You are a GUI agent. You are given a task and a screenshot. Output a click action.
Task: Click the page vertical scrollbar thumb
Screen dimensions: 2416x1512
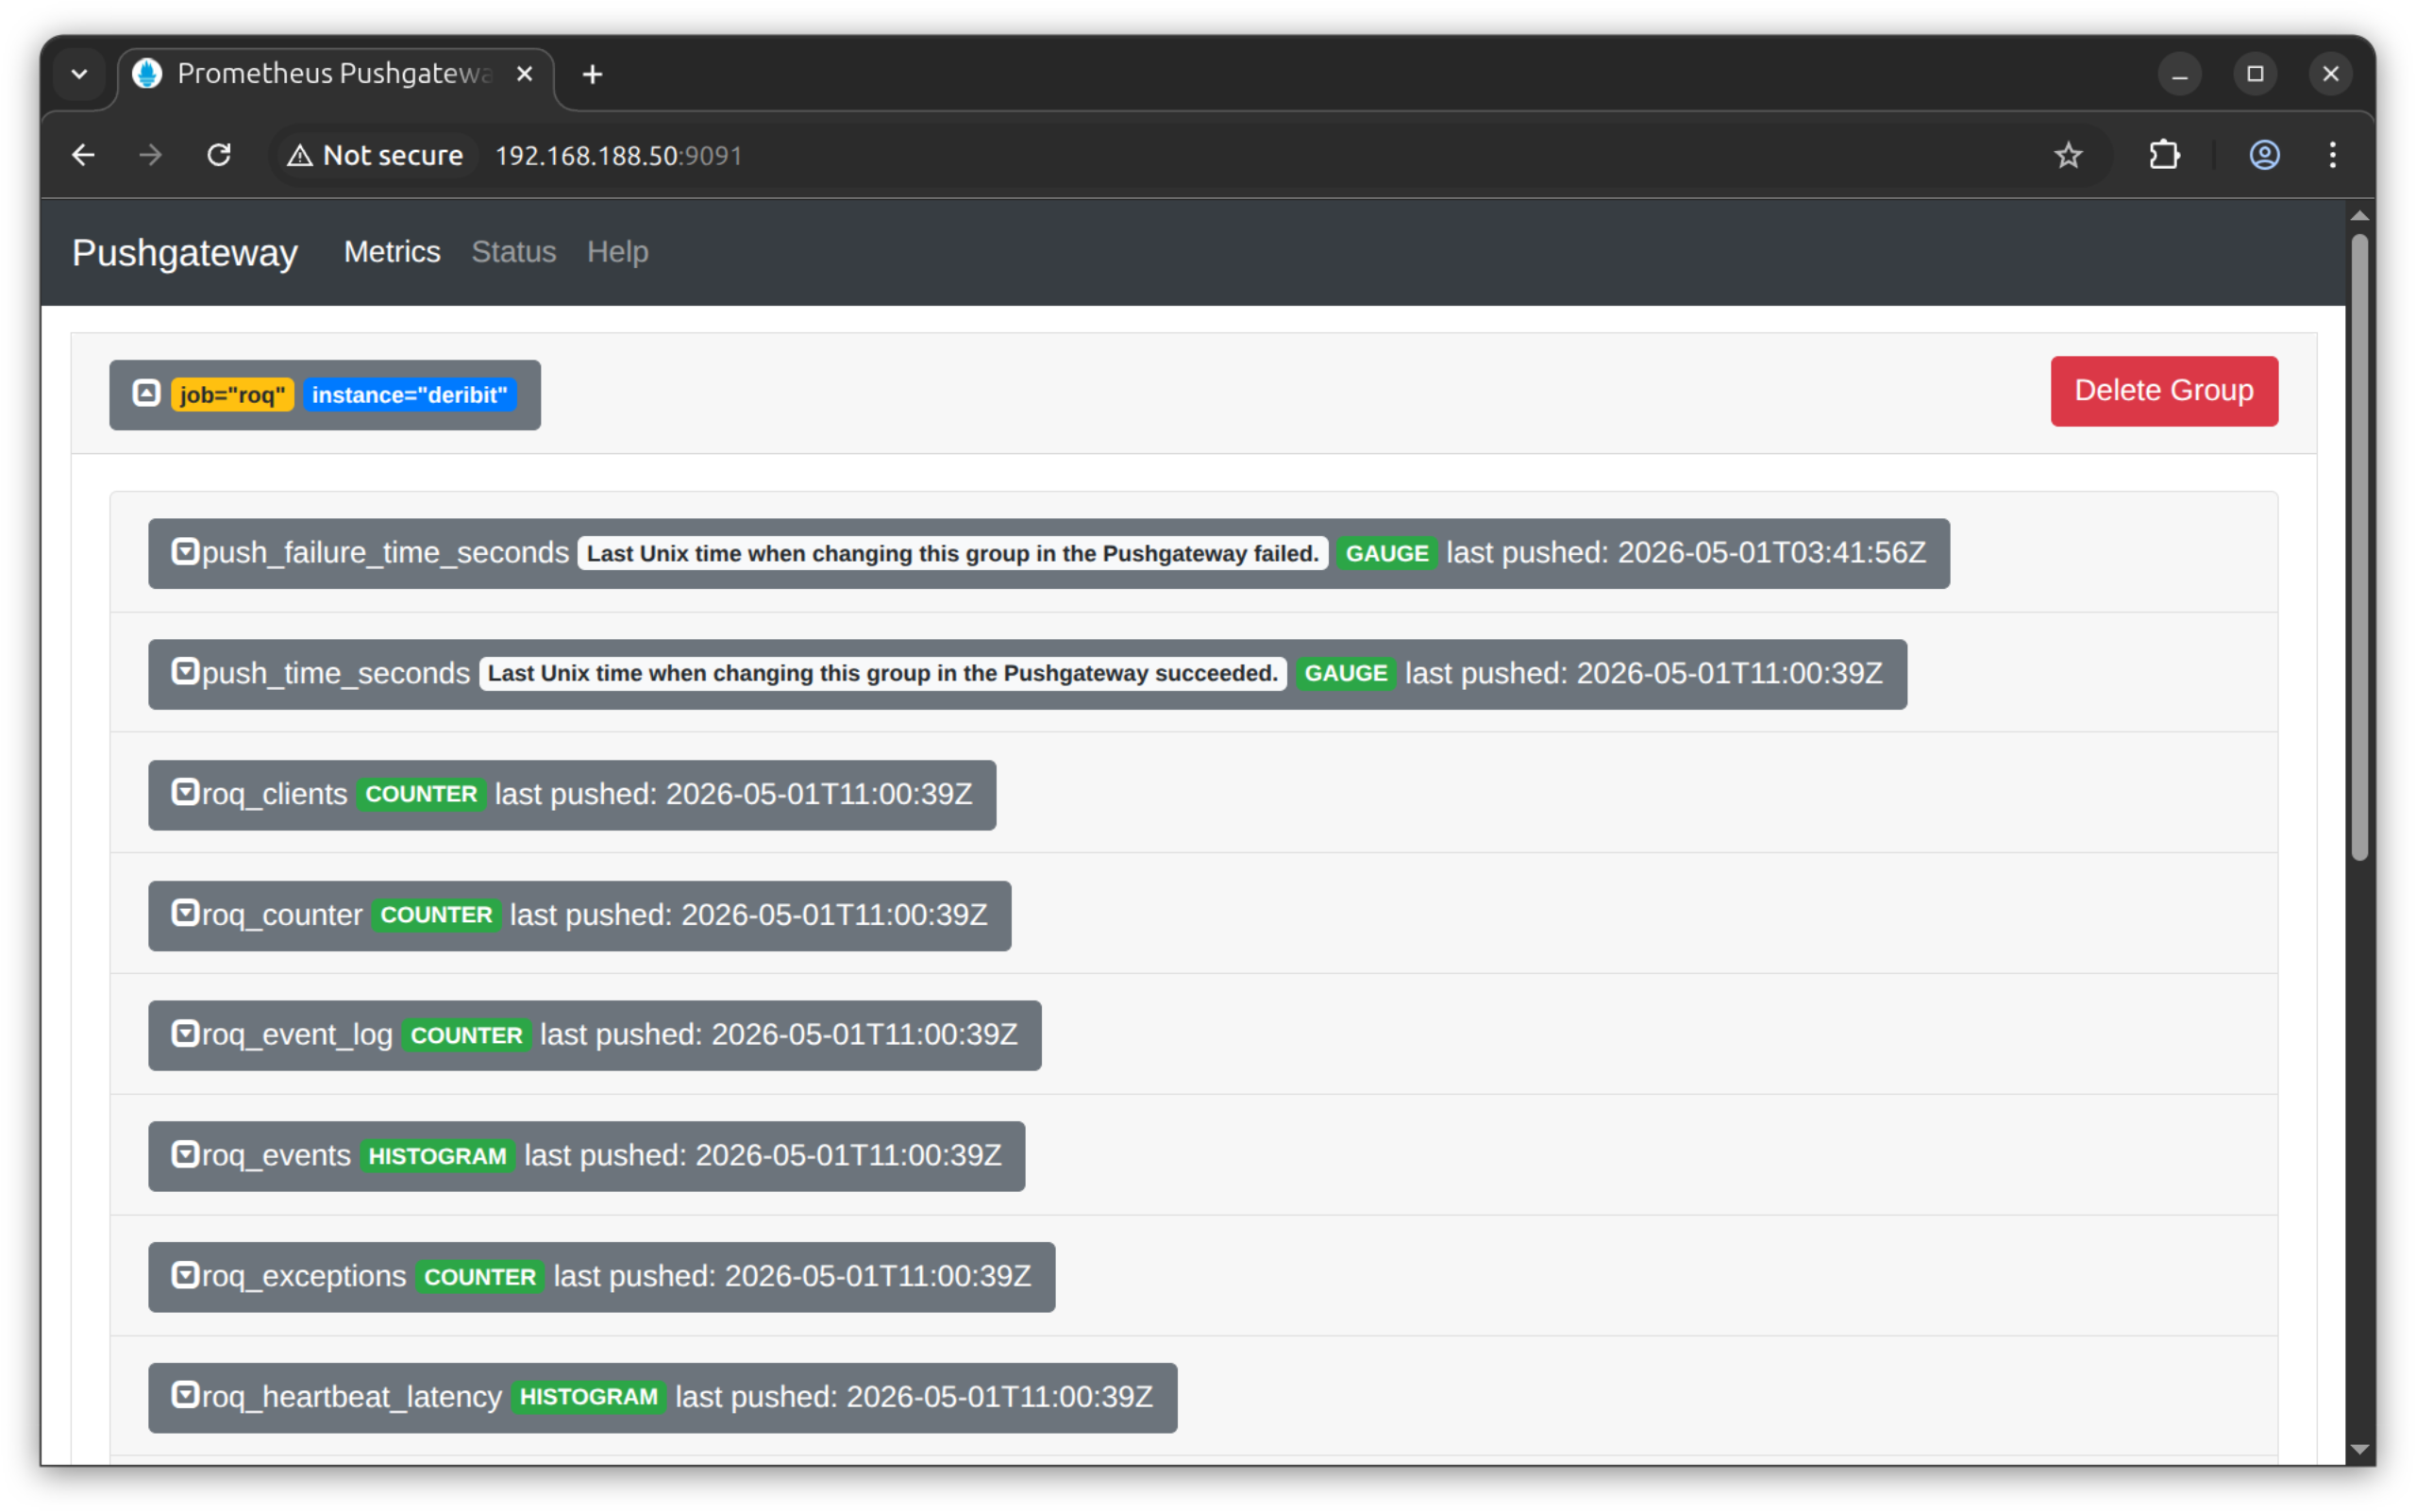point(2360,546)
